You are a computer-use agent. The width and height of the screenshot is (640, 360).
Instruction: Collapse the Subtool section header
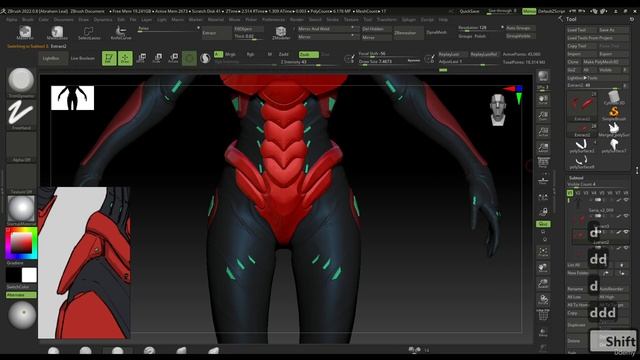pos(576,178)
